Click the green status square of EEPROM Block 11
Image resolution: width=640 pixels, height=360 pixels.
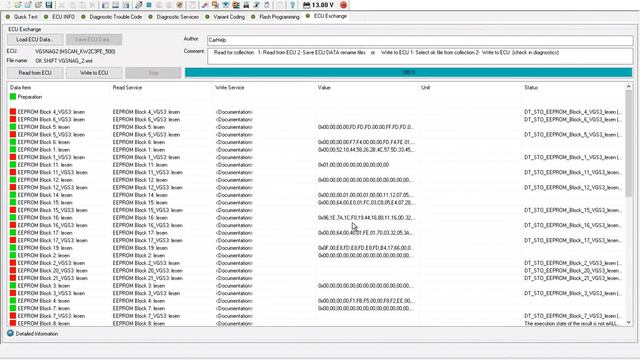tap(13, 164)
